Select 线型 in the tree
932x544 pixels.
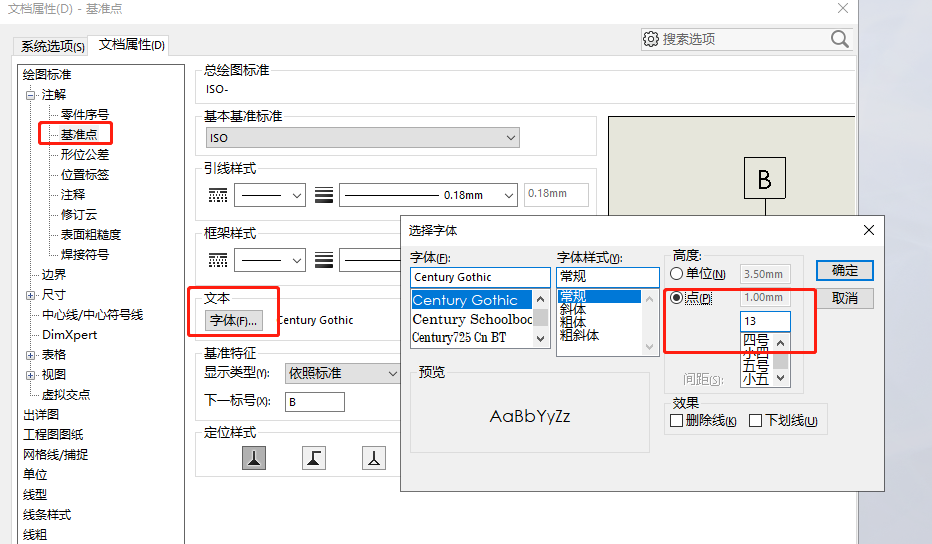point(34,495)
